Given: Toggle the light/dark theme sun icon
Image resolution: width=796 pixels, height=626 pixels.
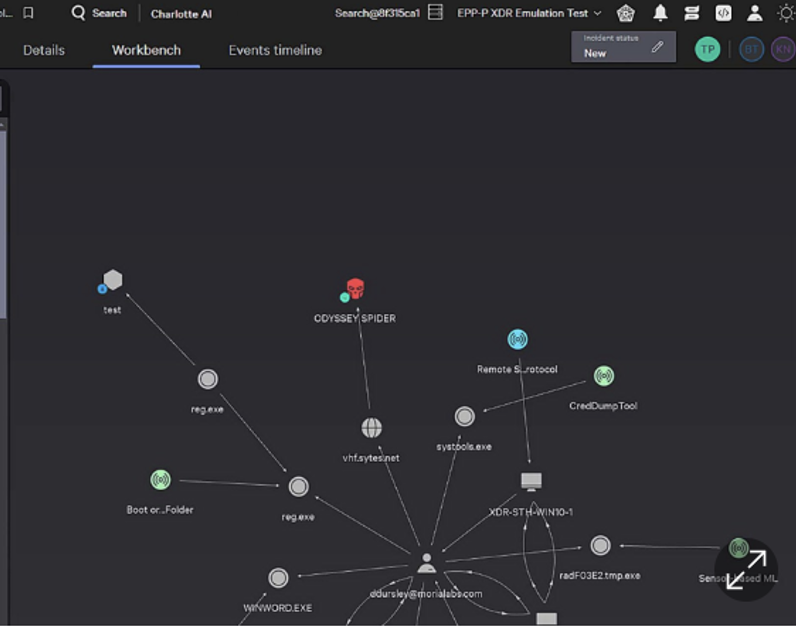Looking at the screenshot, I should (x=786, y=13).
